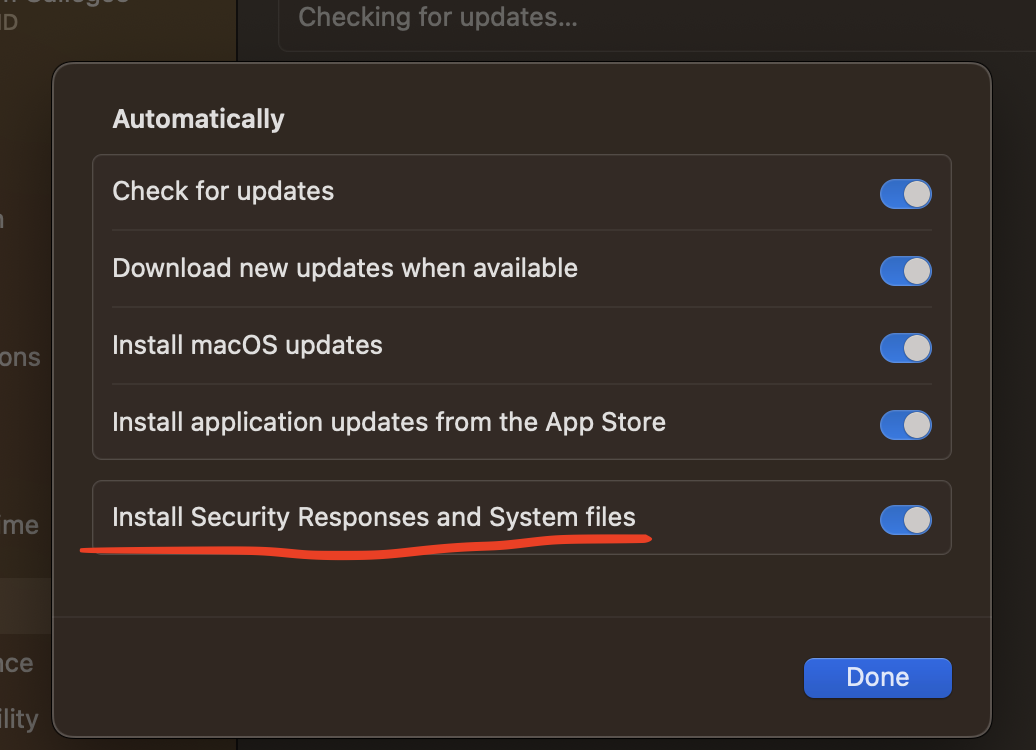
Task: Click 'Install application updates from the App Store' text
Action: (389, 422)
